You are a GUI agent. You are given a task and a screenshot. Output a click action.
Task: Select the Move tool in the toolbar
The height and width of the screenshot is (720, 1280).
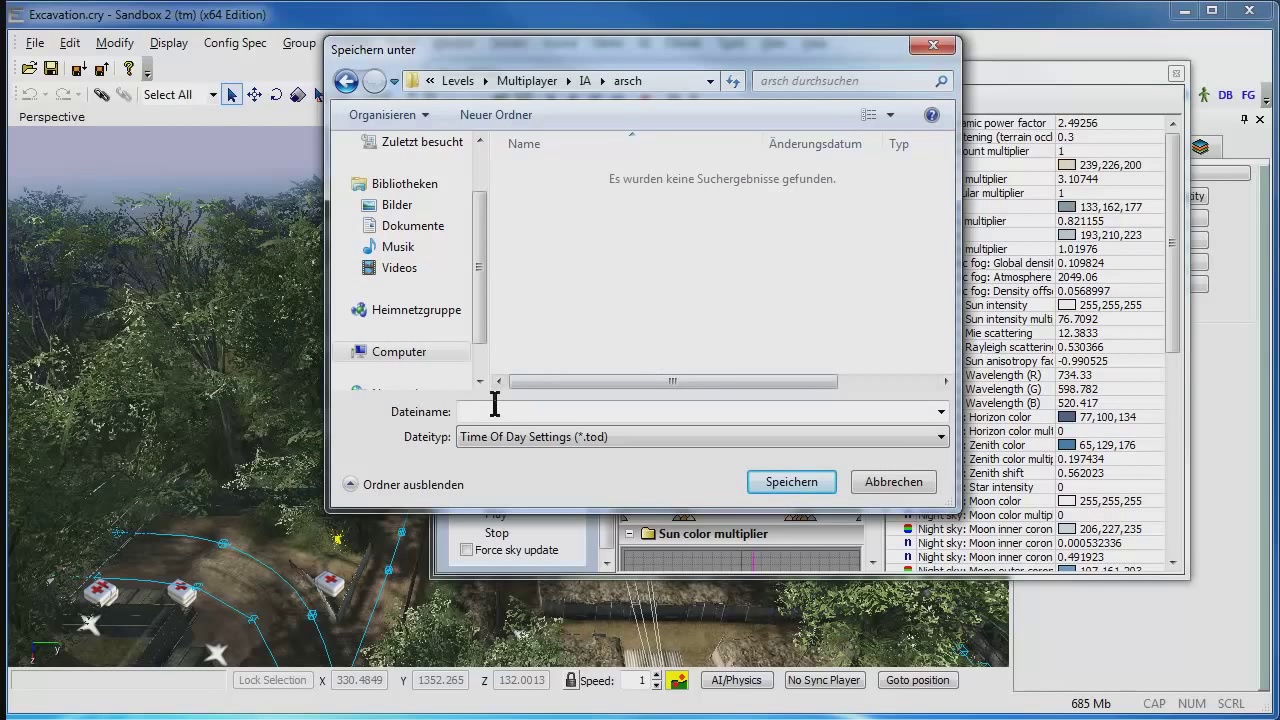pyautogui.click(x=254, y=95)
